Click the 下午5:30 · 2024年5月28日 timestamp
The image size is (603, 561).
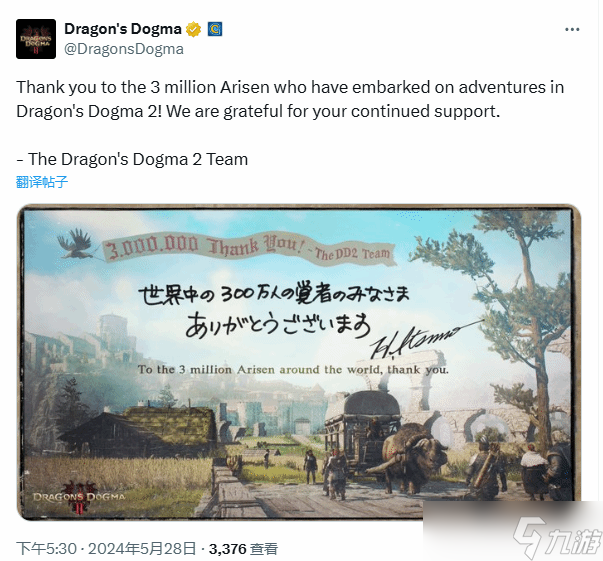(106, 549)
